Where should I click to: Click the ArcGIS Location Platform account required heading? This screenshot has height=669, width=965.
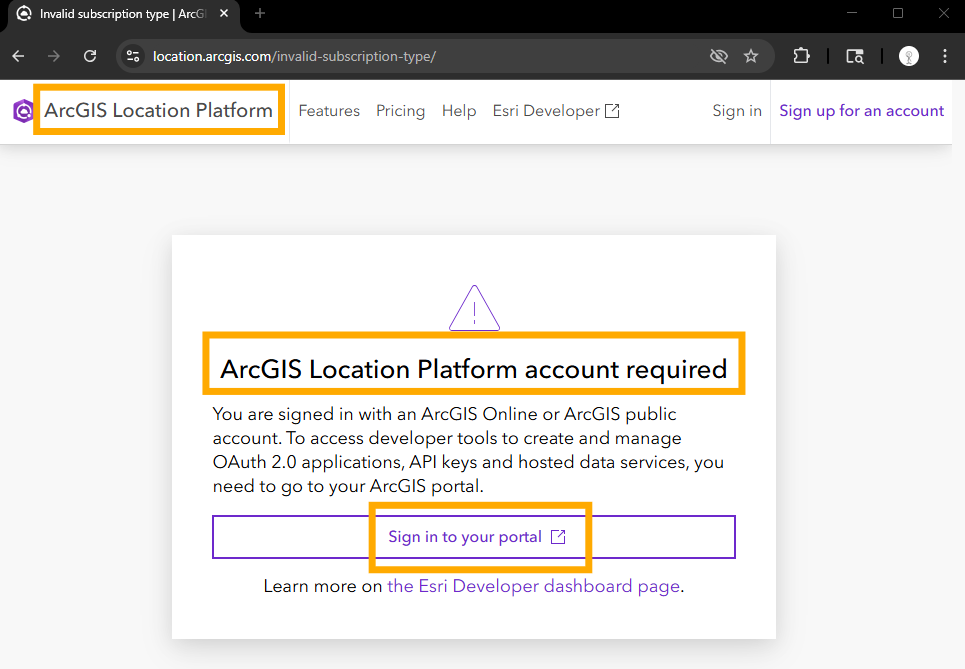tap(473, 369)
